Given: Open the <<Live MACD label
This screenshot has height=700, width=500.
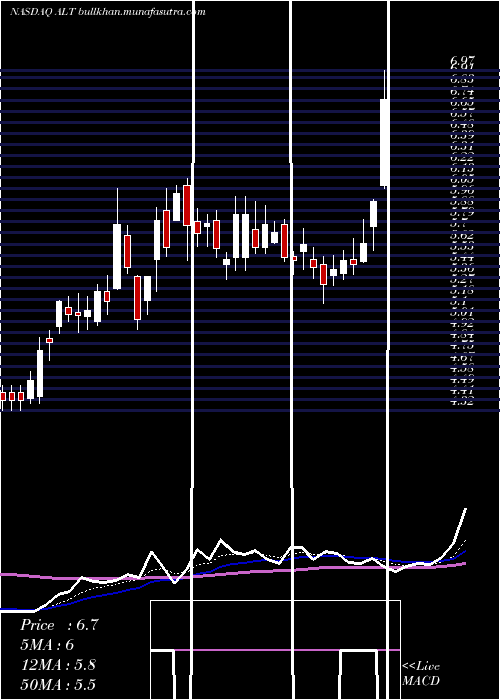Looking at the screenshot, I should pos(421,673).
